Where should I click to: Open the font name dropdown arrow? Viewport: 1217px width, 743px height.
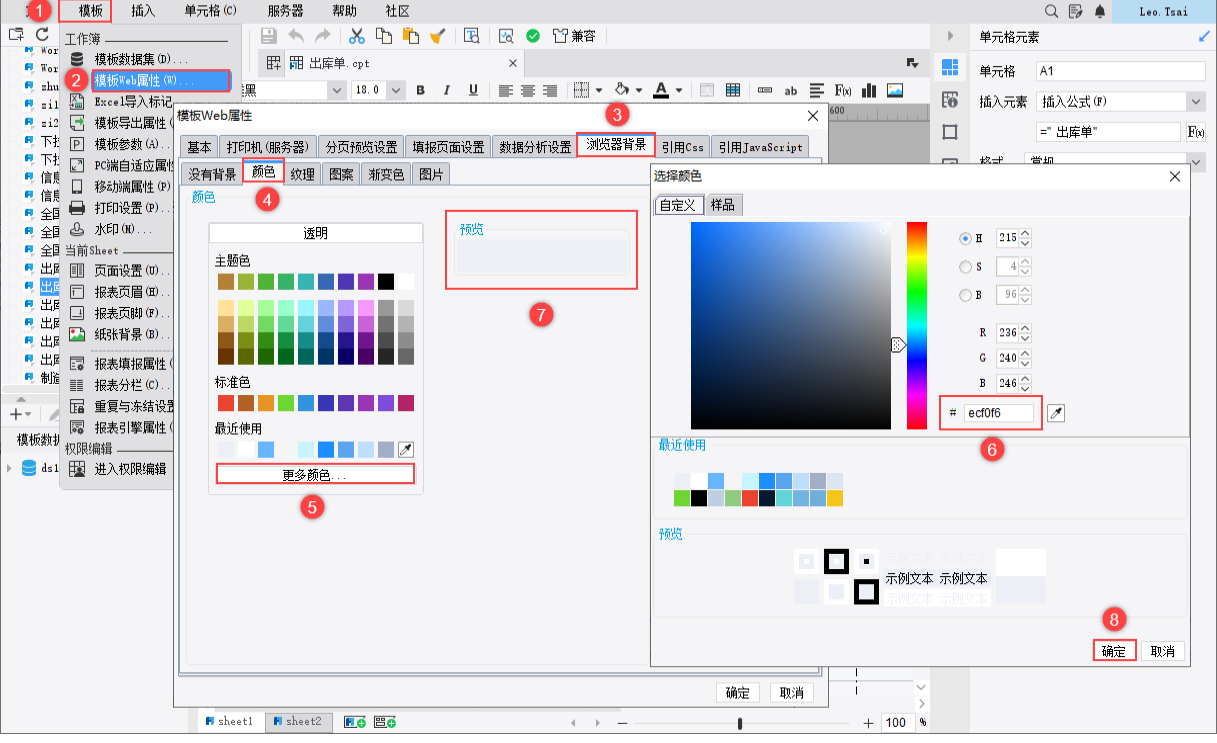(337, 90)
